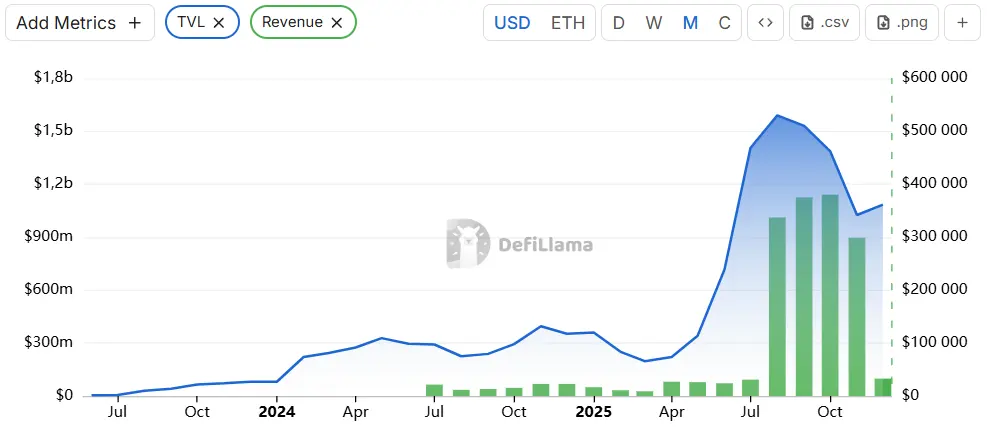The height and width of the screenshot is (427, 987).
Task: Export the chart as .png
Action: coord(902,23)
